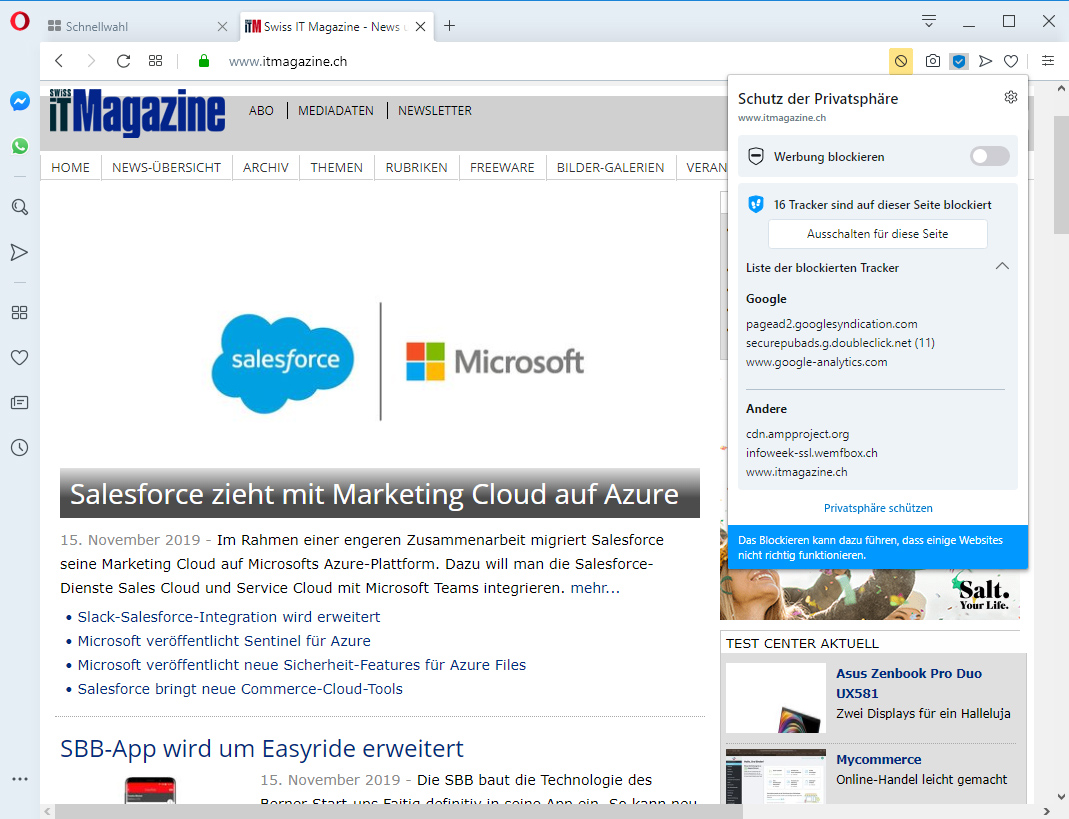
Task: Open sidebar setup three-dots menu
Action: click(20, 779)
